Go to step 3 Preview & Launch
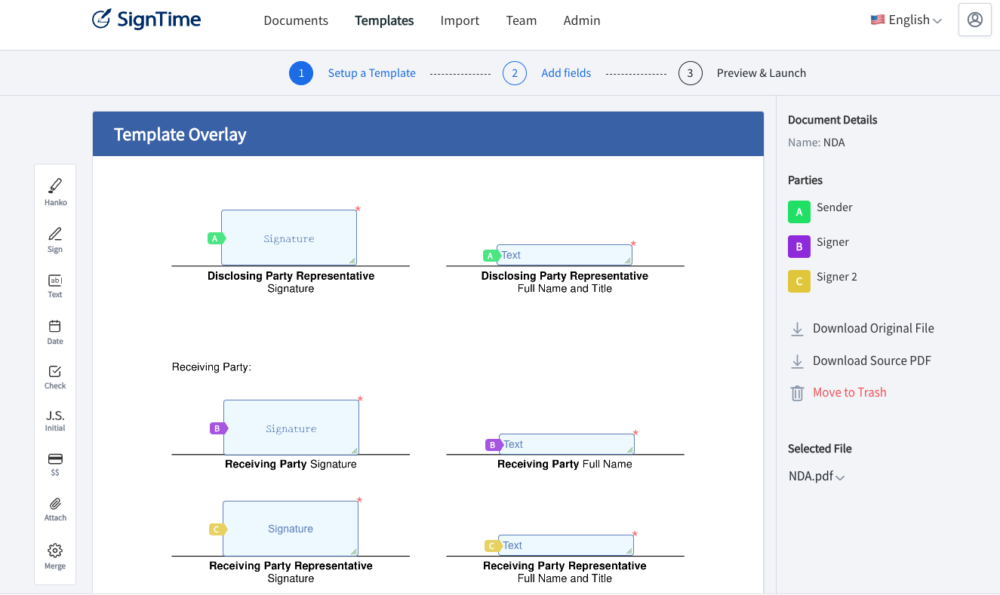The image size is (1000, 595). 743,73
